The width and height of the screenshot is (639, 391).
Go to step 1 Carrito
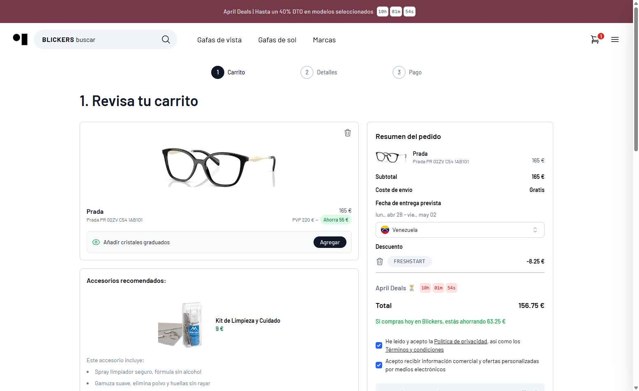228,73
